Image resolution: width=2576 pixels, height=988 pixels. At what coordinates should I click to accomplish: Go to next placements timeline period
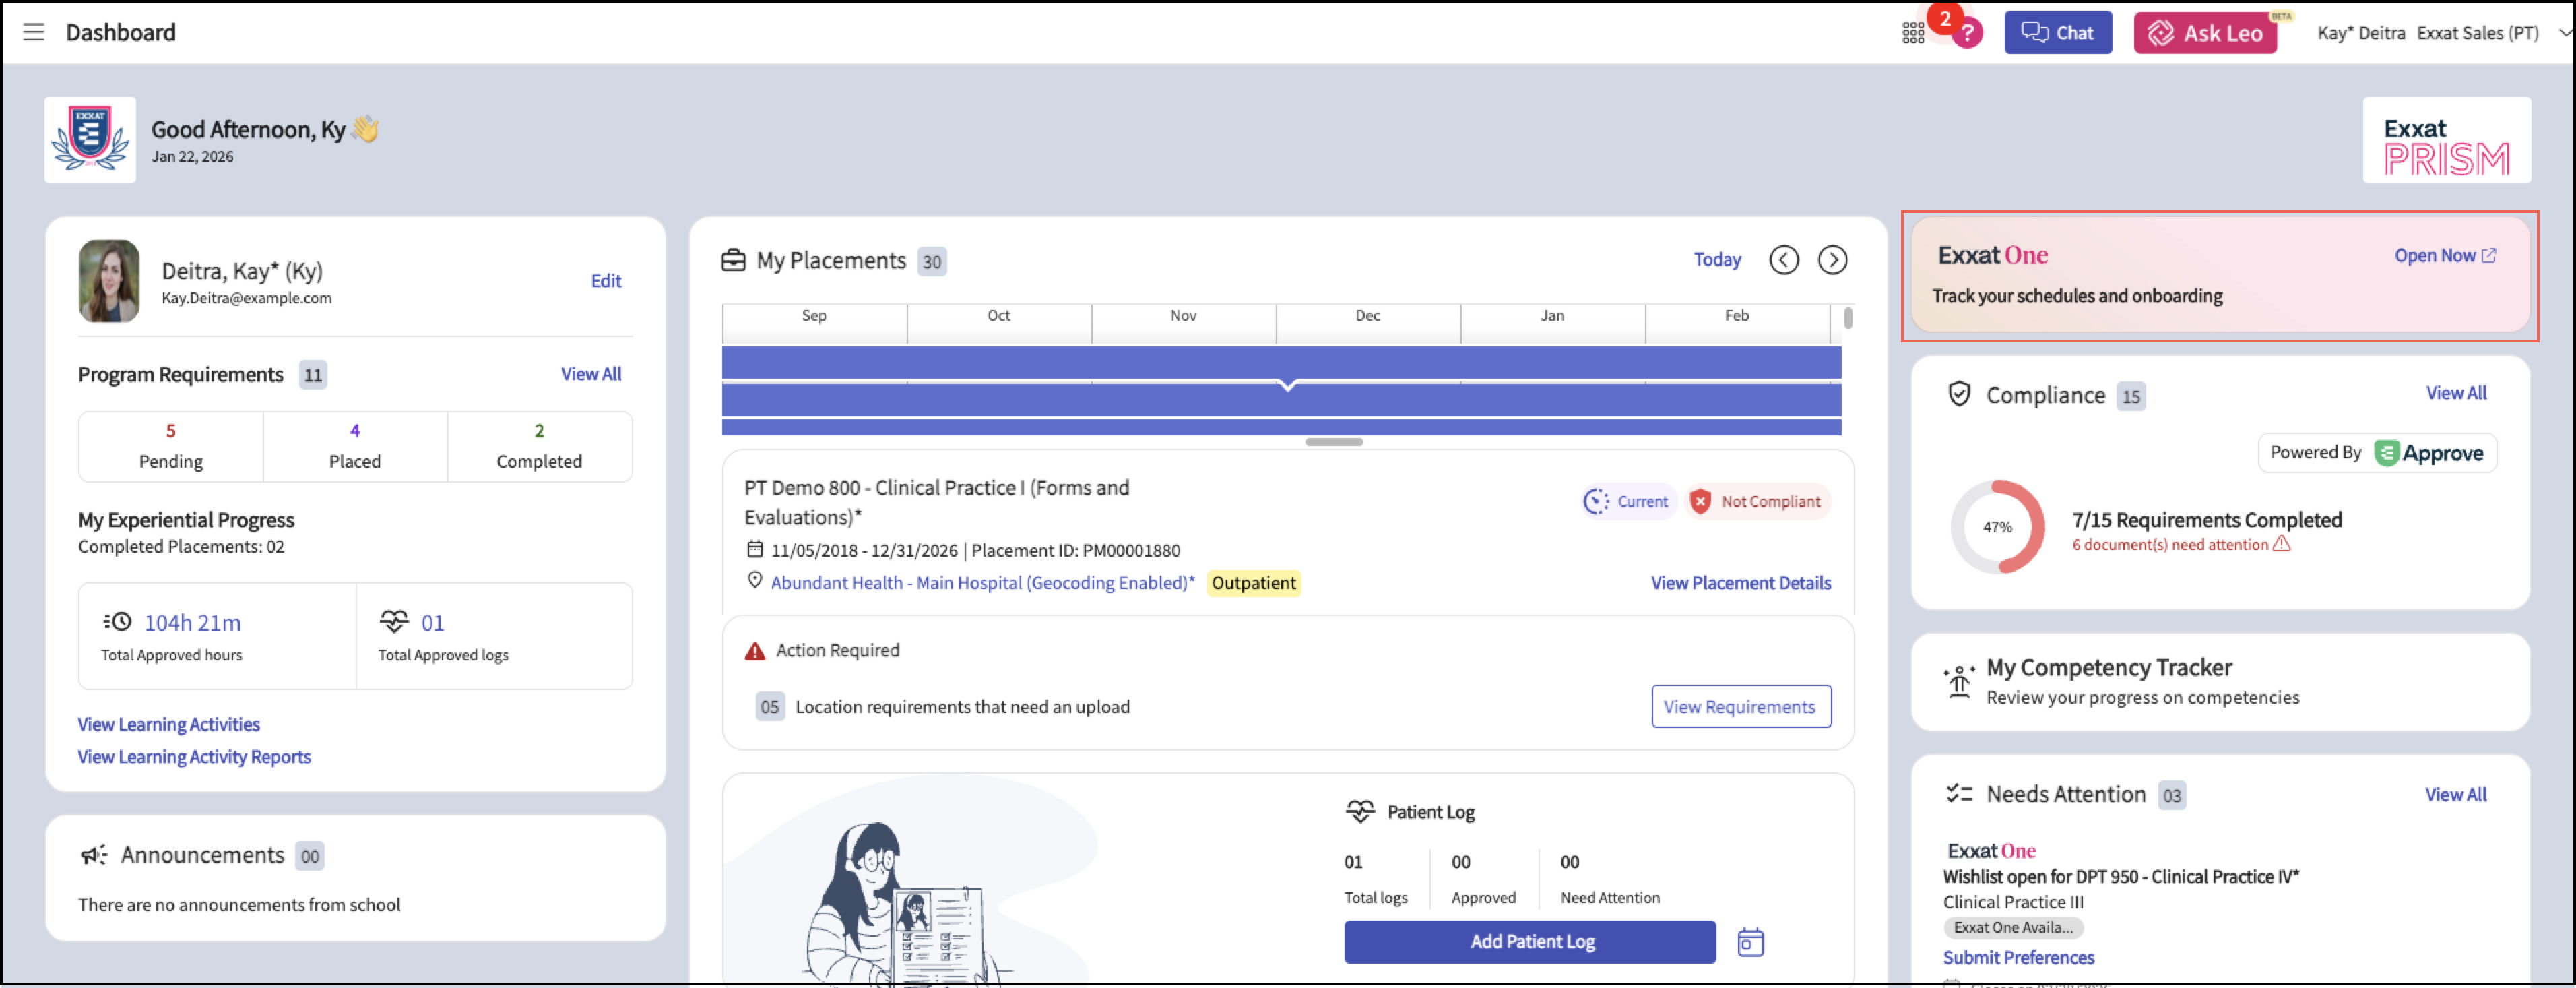point(1832,260)
